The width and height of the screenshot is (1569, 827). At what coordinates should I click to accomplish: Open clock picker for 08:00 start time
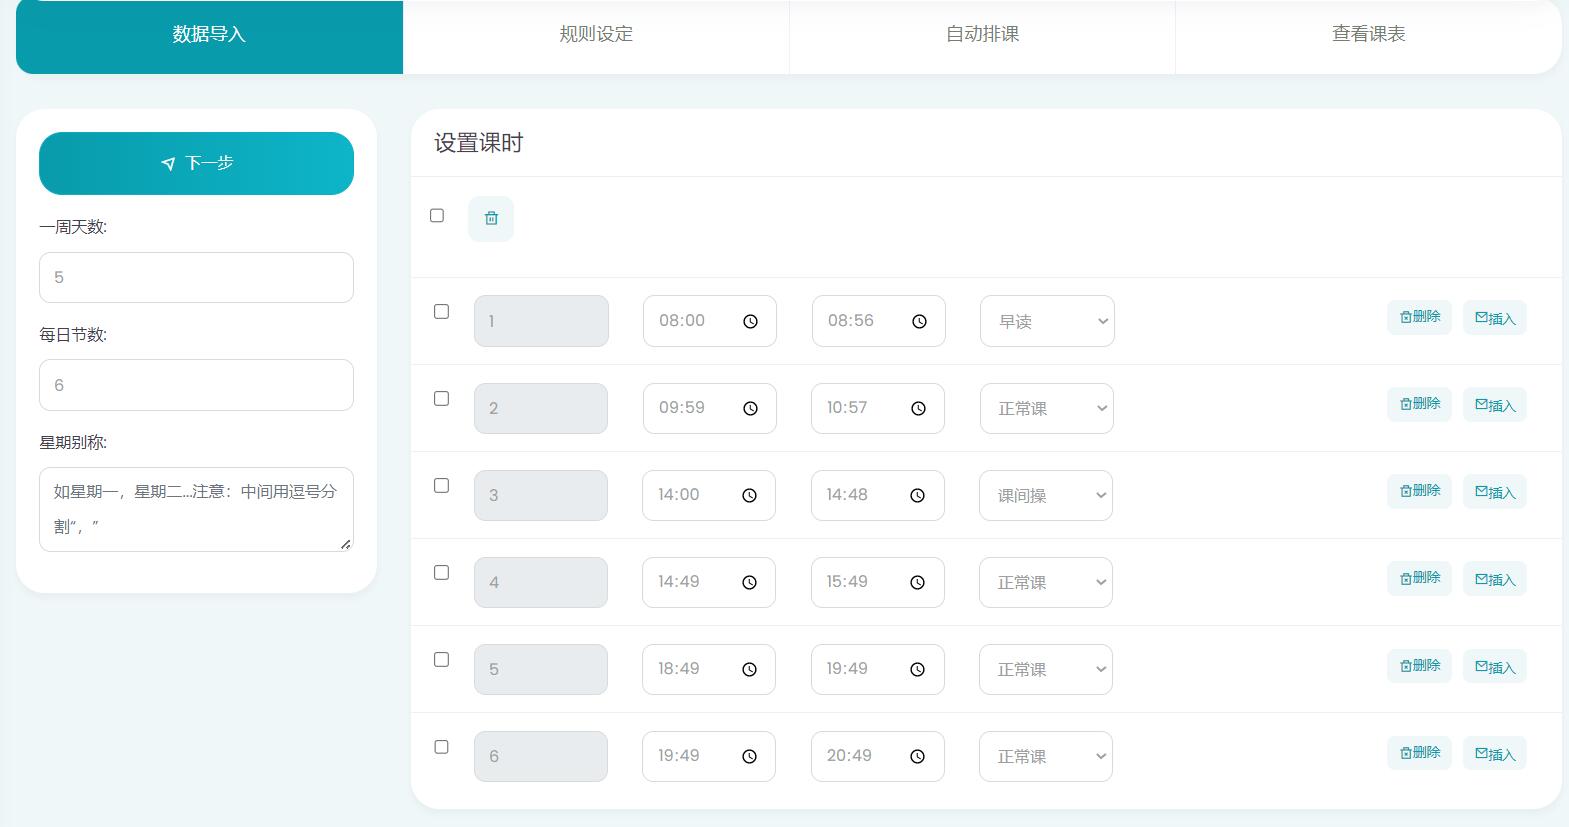click(750, 321)
